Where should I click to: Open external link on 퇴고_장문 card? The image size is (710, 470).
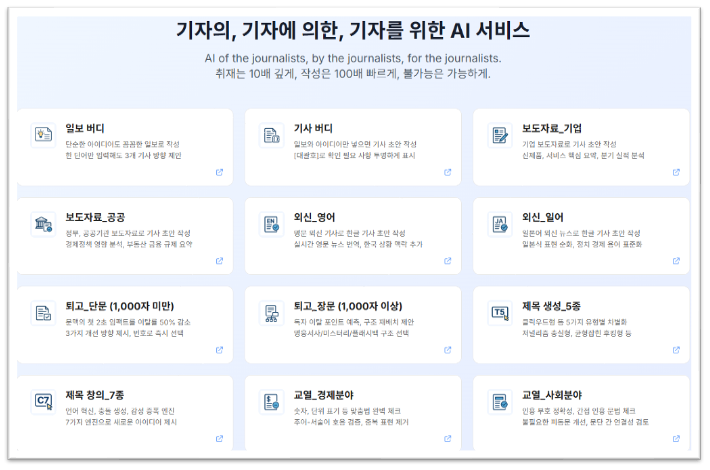tap(448, 350)
